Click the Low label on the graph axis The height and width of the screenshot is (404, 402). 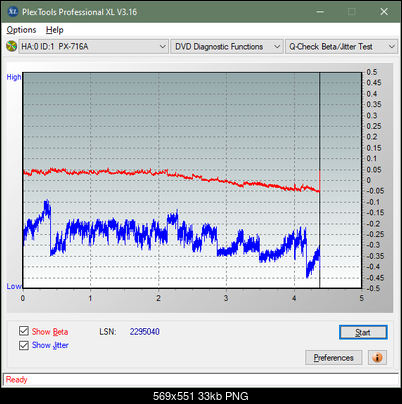point(14,286)
